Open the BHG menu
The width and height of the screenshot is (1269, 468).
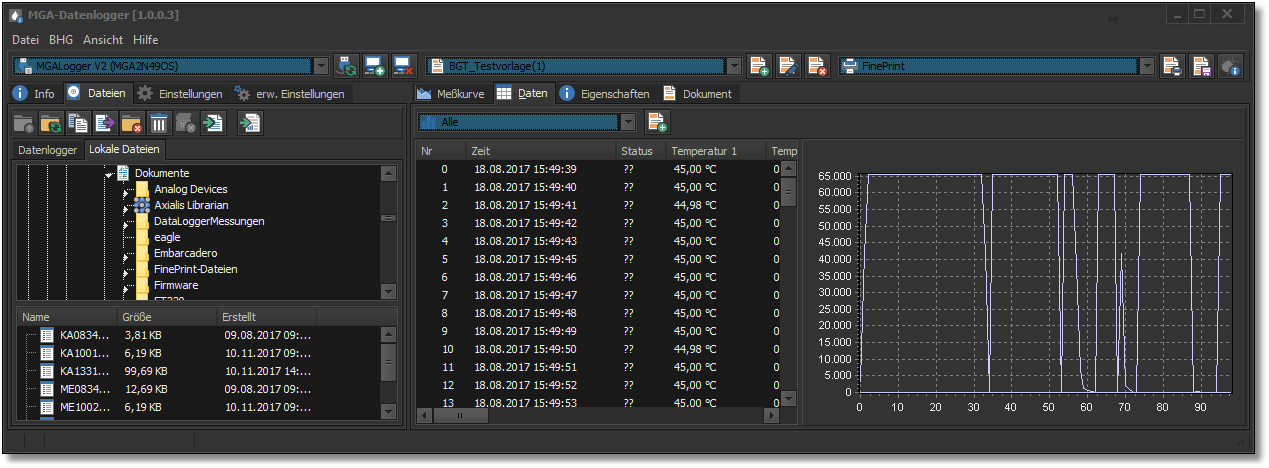[61, 40]
